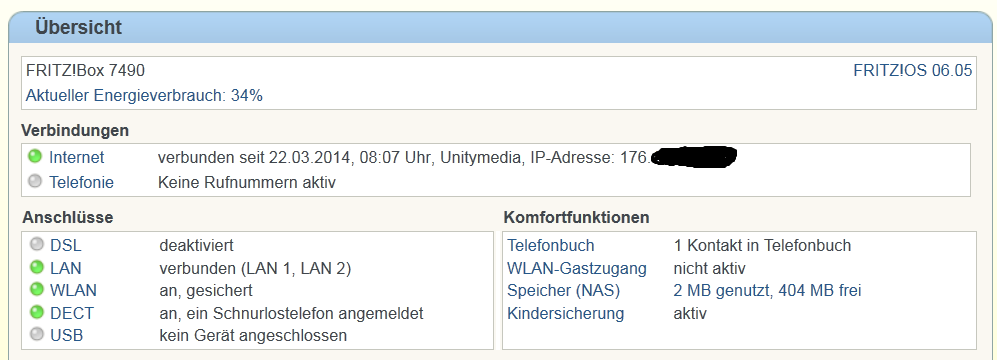Screen dimensions: 997x360
Task: Click the green Internet status LED
Action: [x=34, y=156]
